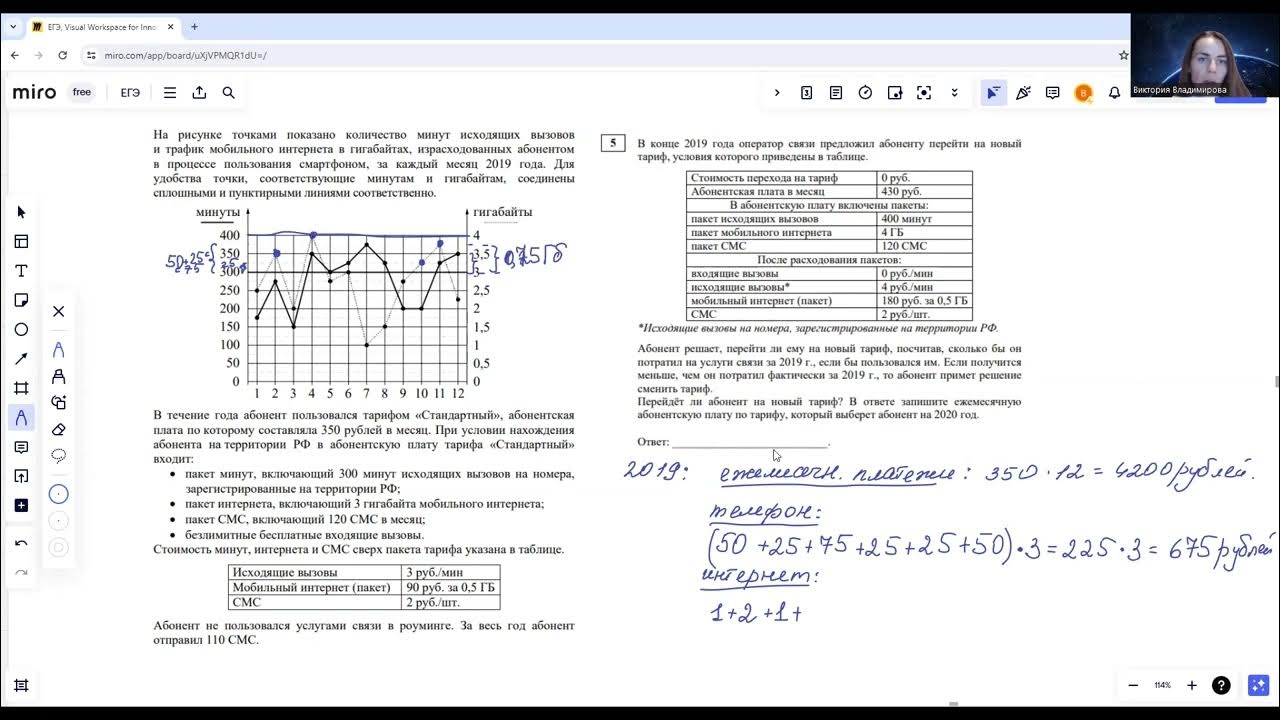
Task: Toggle the active Pen tool in main toolbar
Action: pos(21,417)
